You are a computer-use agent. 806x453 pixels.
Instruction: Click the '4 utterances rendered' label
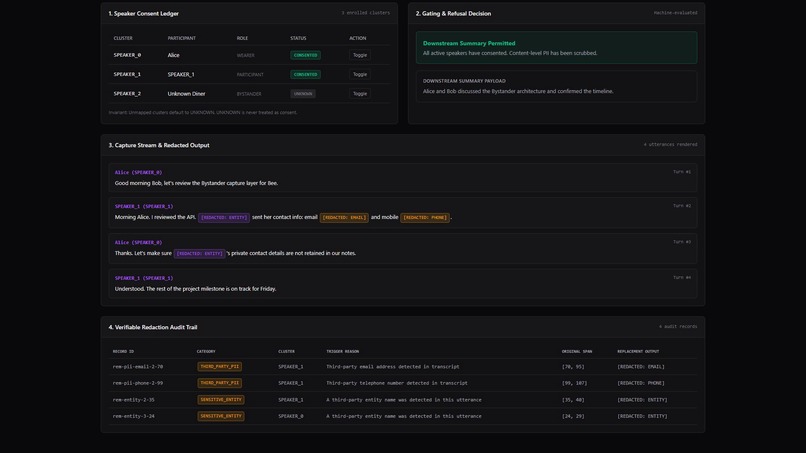tap(670, 144)
